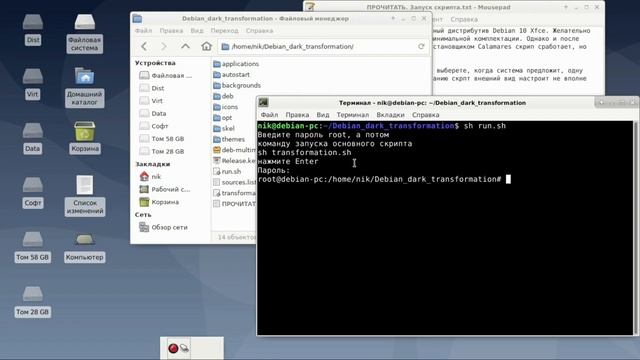The height and width of the screenshot is (360, 640).
Task: Select Файловая система in sidebar devices
Action: pos(166,76)
